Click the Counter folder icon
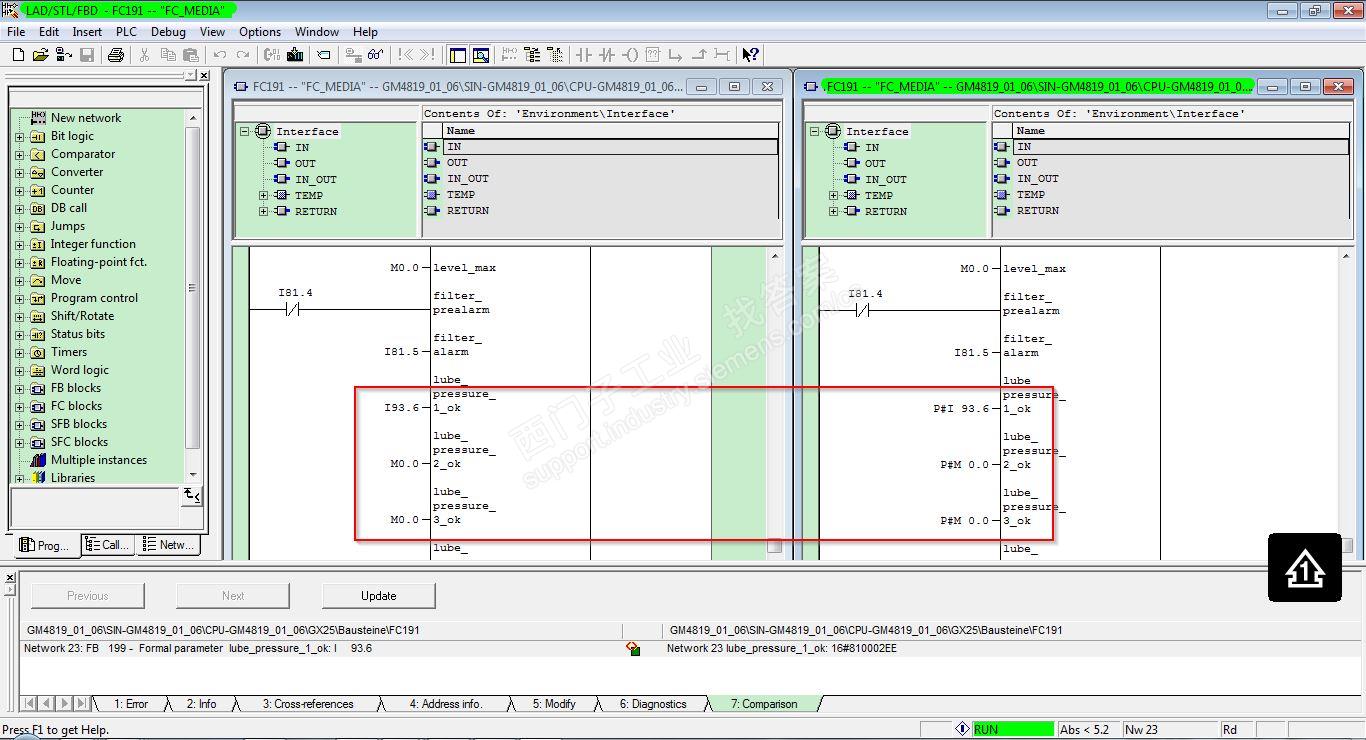The image size is (1366, 740). (x=38, y=190)
